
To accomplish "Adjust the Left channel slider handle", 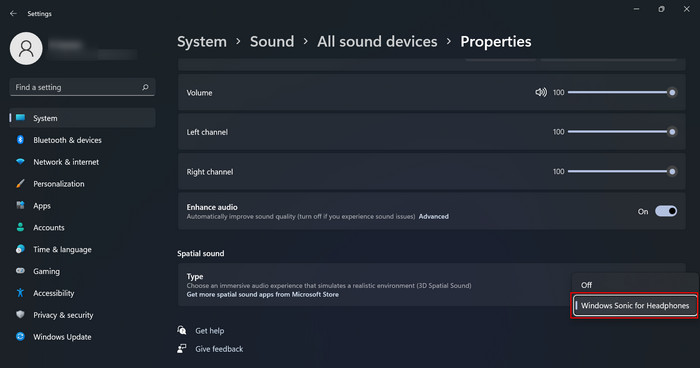I will coord(672,132).
